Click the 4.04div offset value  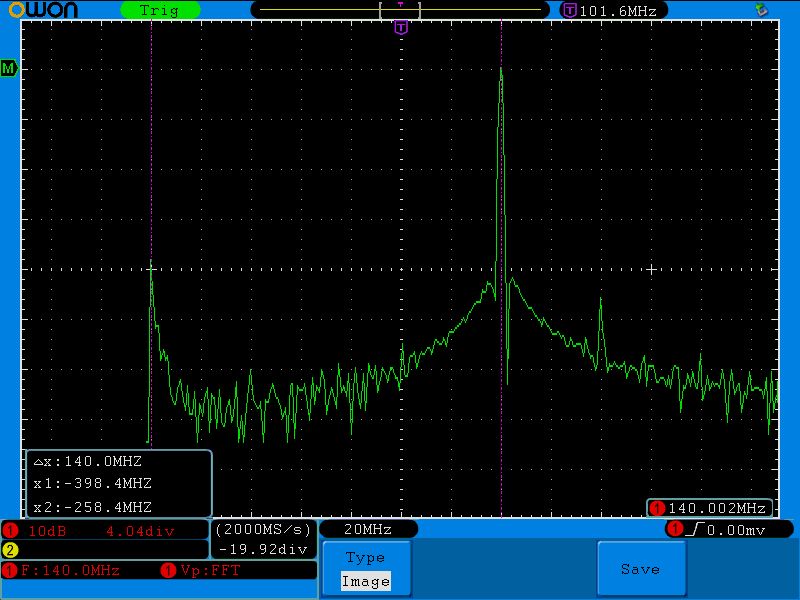pyautogui.click(x=140, y=531)
